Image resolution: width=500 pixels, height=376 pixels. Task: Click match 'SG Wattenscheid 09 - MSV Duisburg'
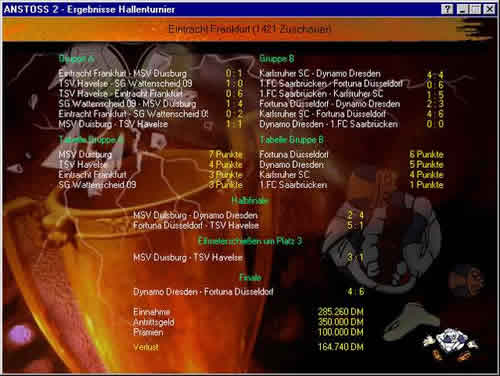pos(127,104)
